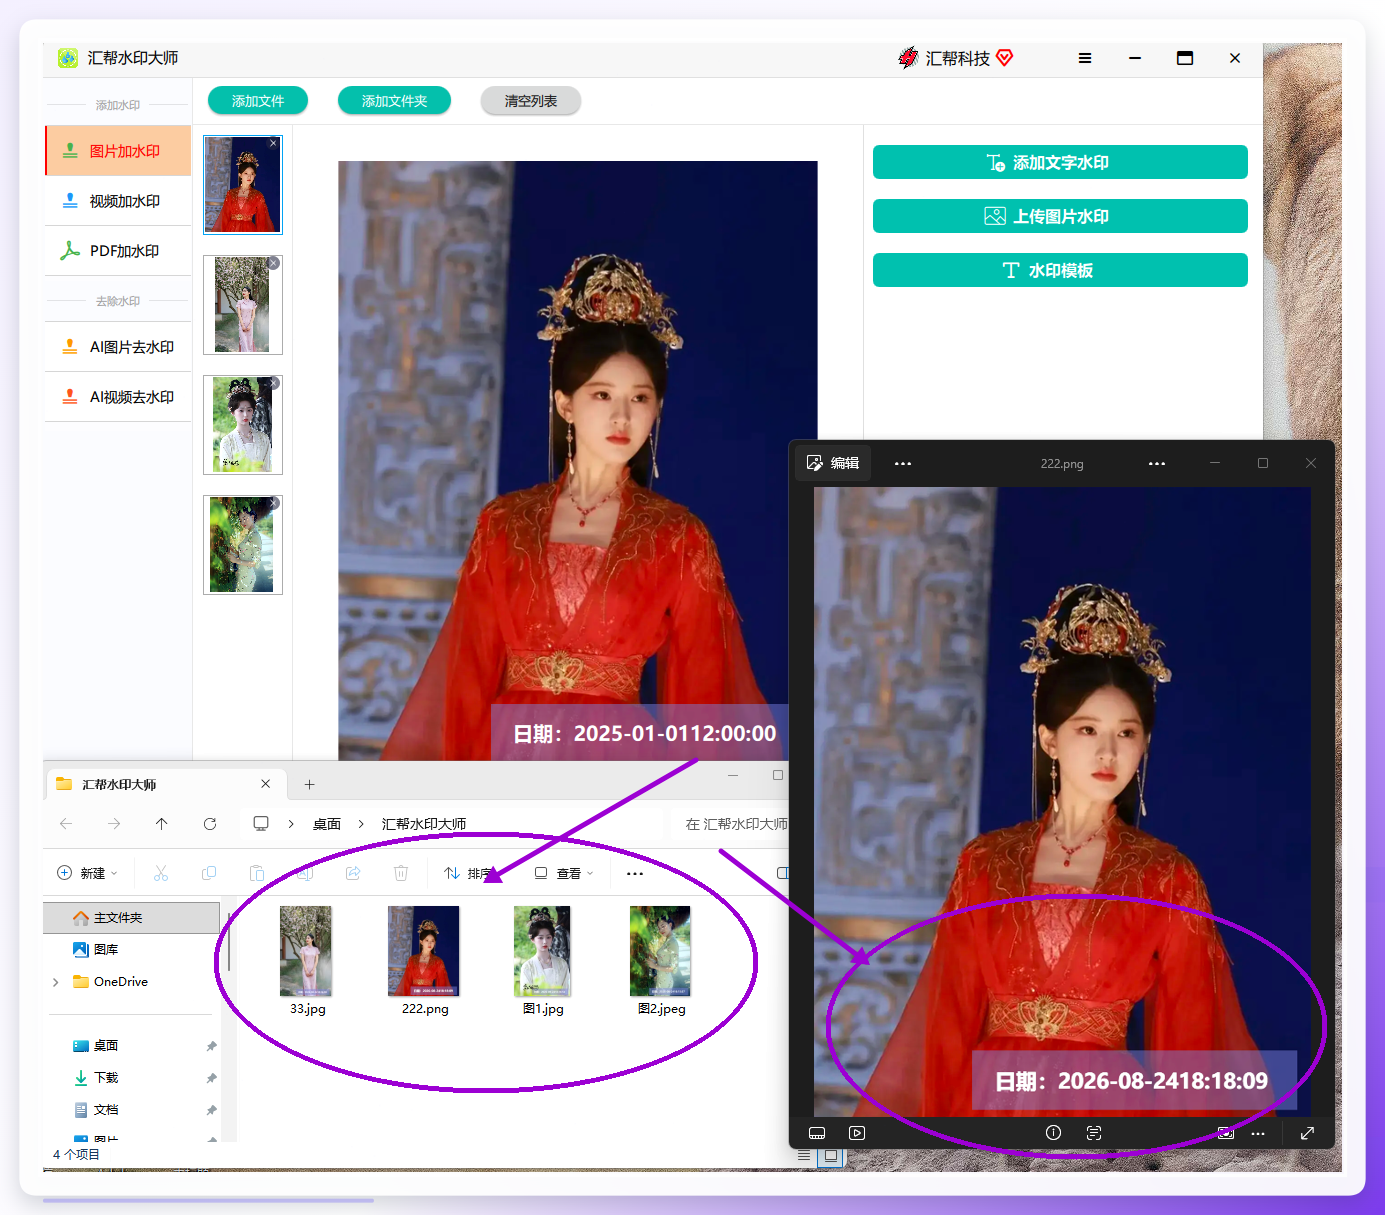Click fullscreen expand icon in photo viewer

1307,1133
